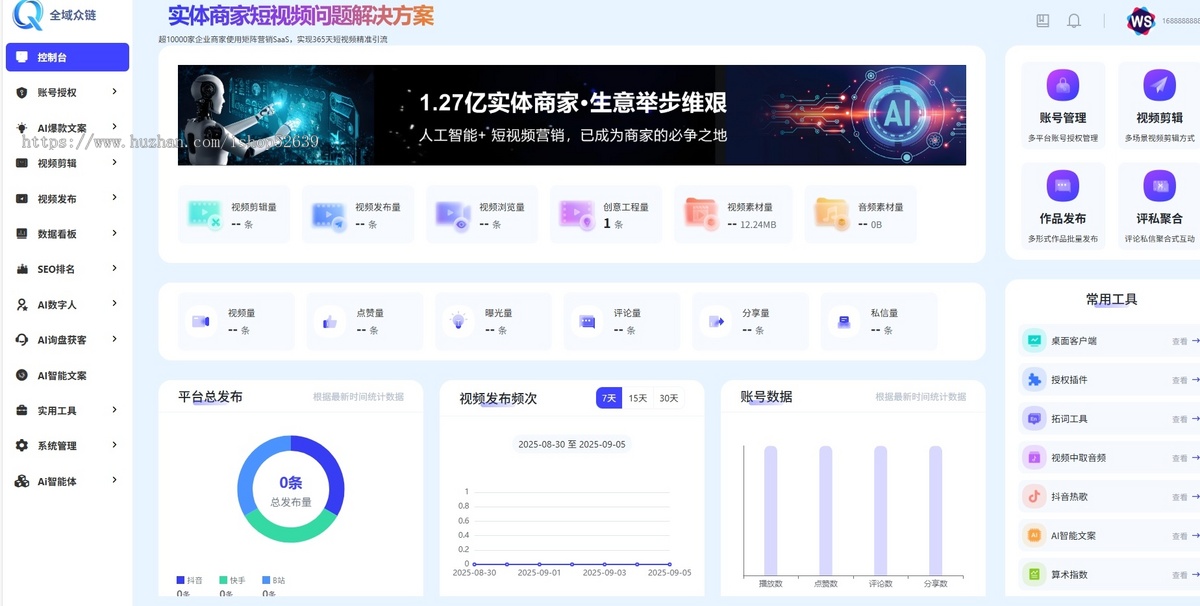Viewport: 1200px width, 606px height.
Task: Select the 控制台 sidebar item
Action: (x=67, y=57)
